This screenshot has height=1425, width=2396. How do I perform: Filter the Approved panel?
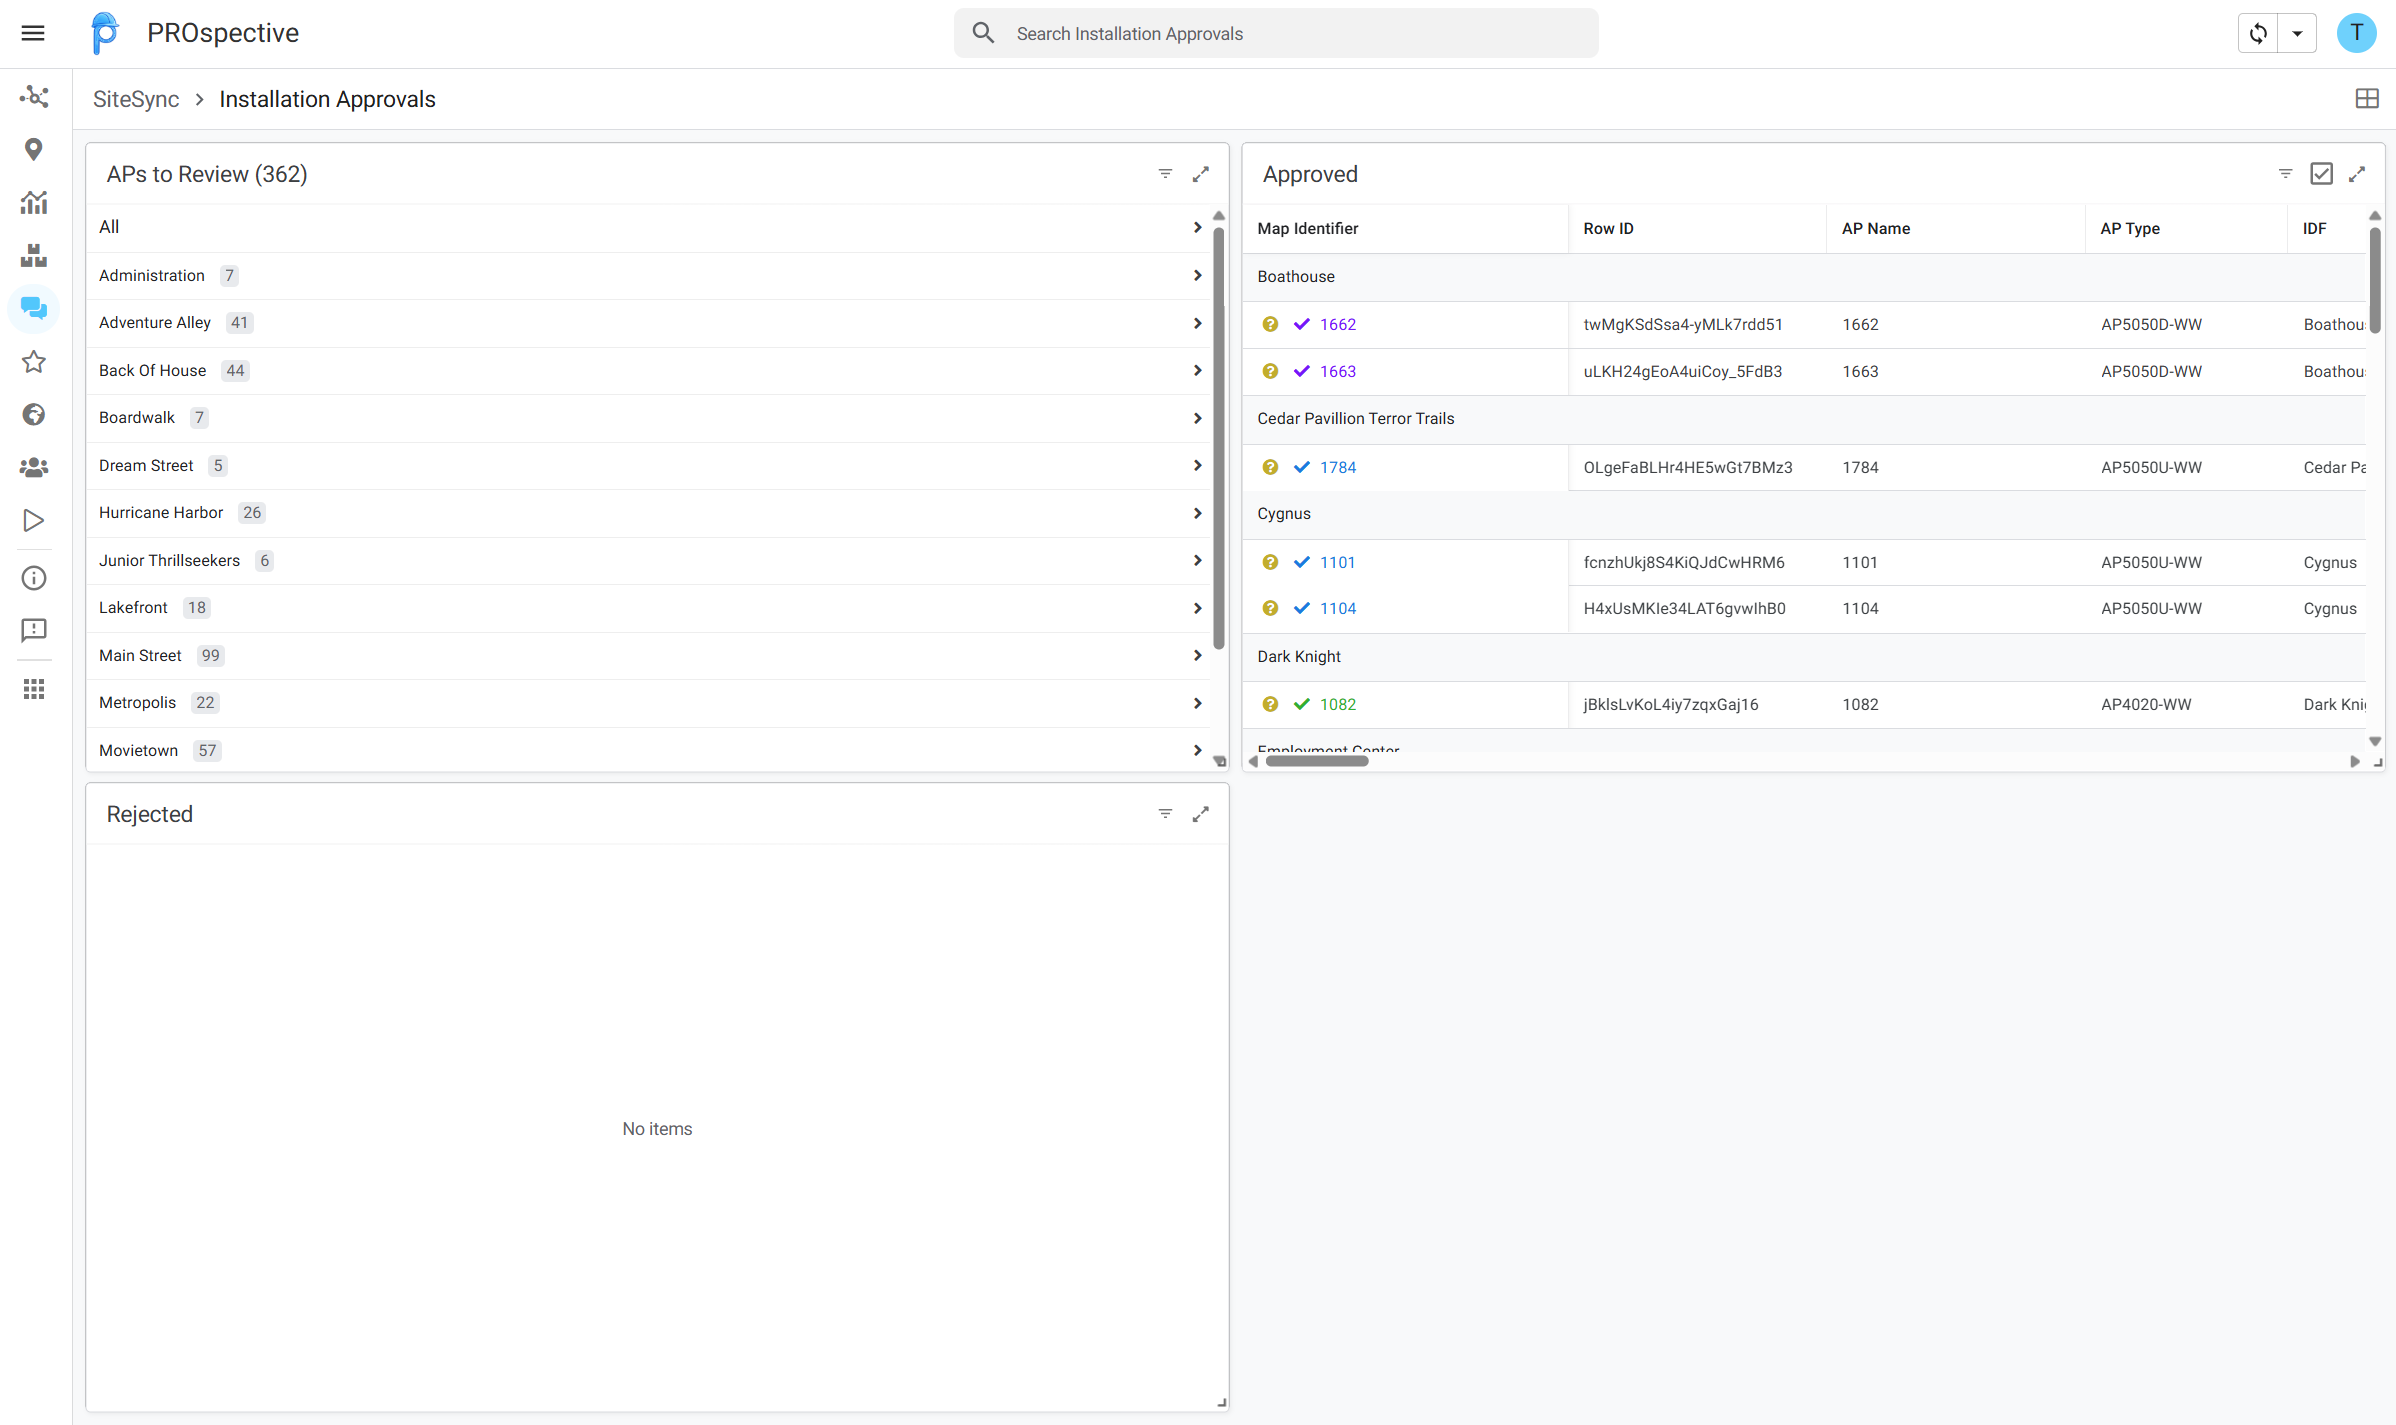[x=2285, y=174]
